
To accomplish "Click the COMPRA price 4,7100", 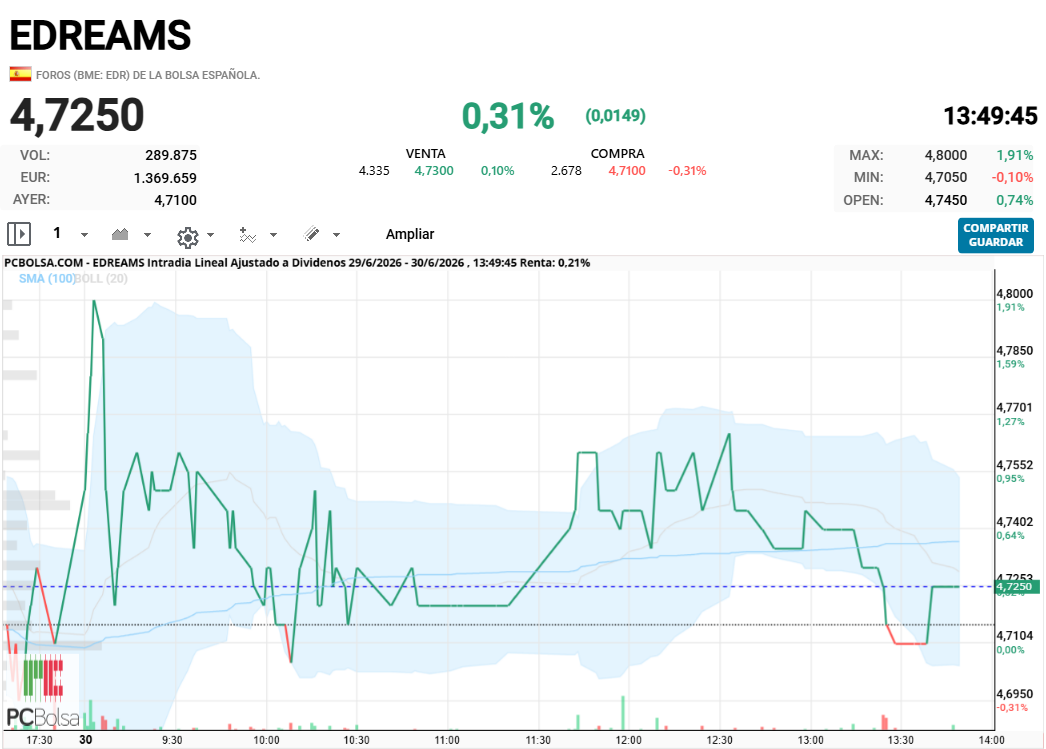I will [627, 171].
